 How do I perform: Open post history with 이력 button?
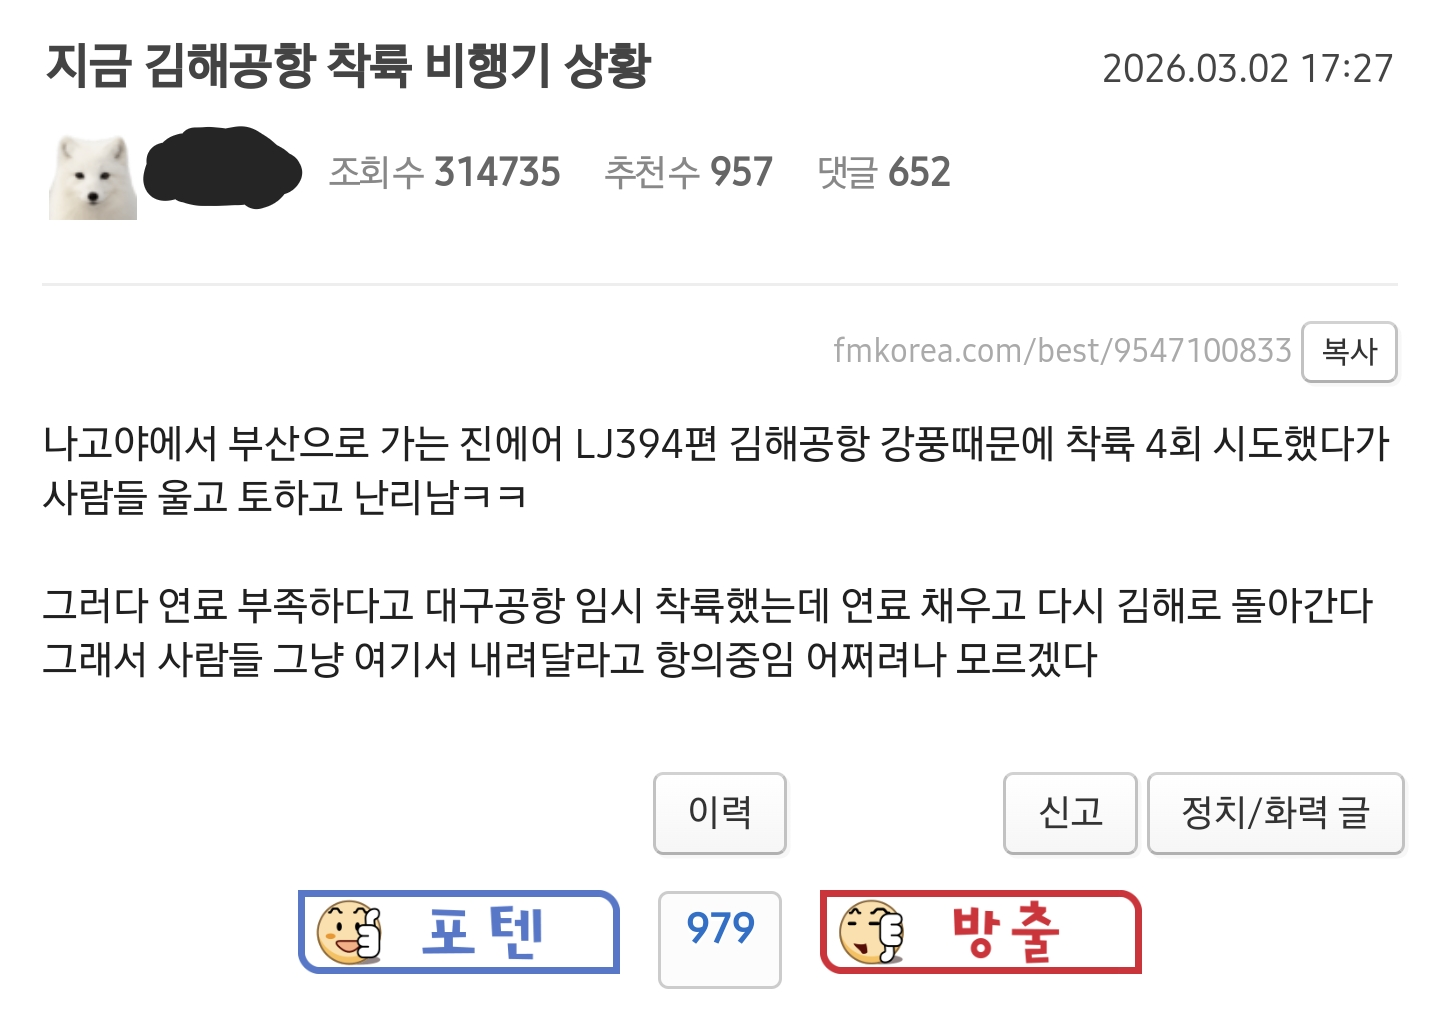pyautogui.click(x=720, y=813)
